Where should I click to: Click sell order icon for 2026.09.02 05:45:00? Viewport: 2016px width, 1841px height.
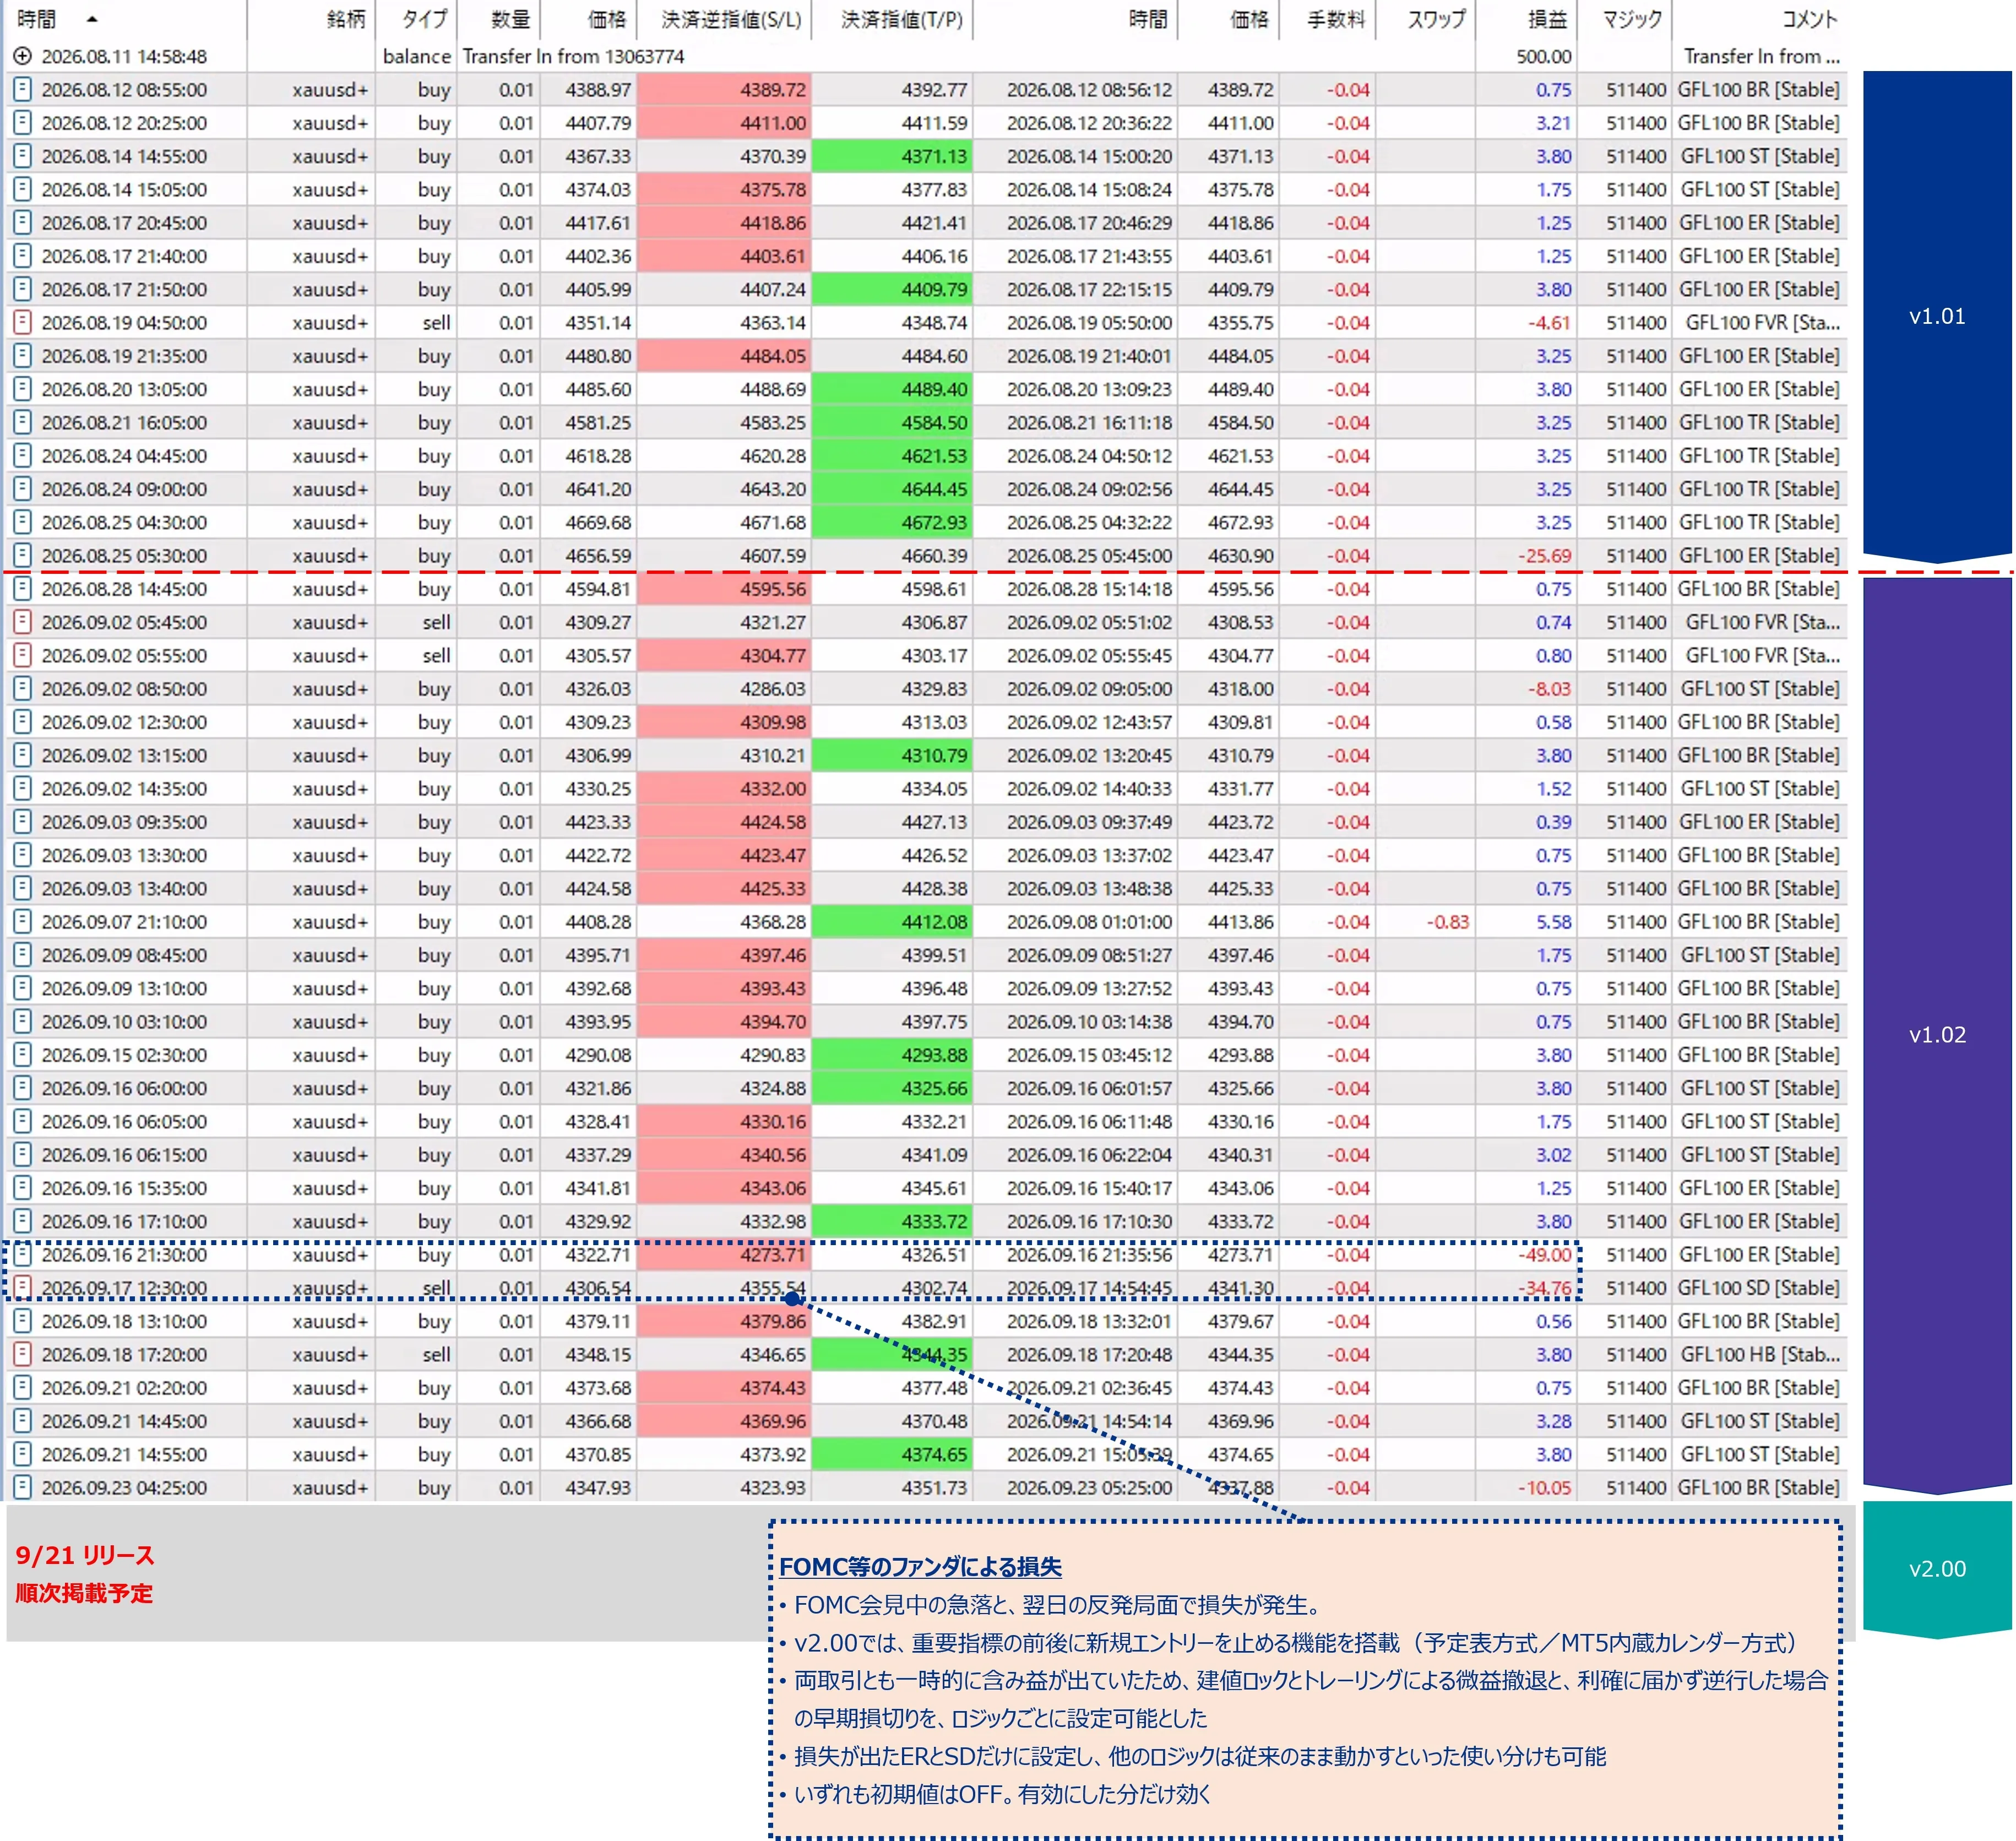pyautogui.click(x=22, y=622)
